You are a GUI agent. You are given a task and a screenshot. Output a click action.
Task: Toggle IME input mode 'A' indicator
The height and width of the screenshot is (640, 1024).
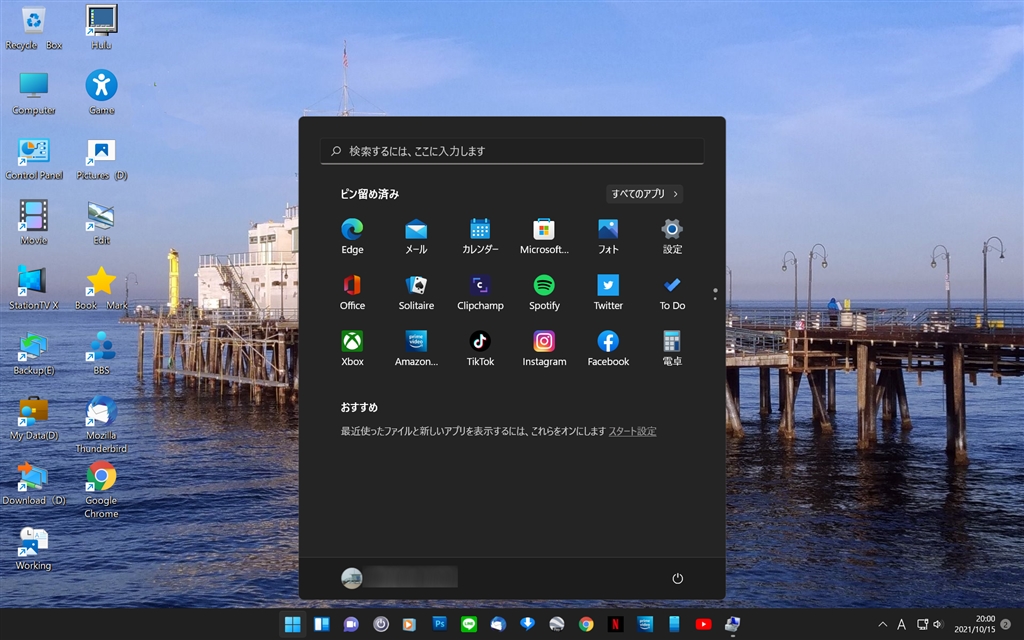pos(901,624)
